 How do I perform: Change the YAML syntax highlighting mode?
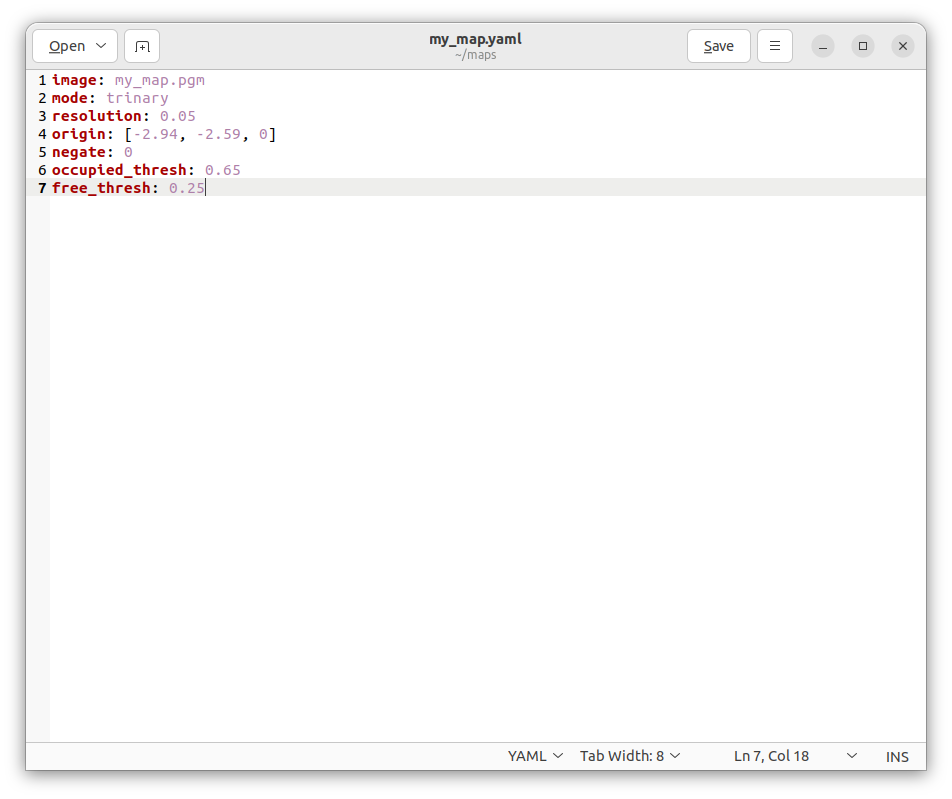point(536,756)
